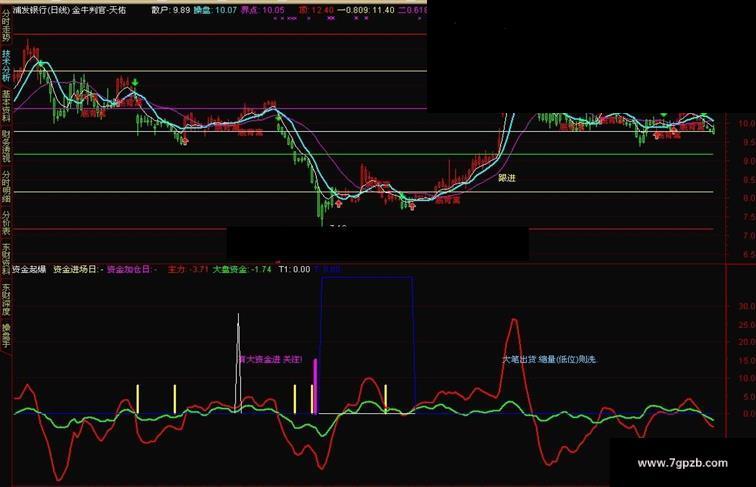This screenshot has width=756, height=487.
Task: Click the 有大资金进 关注! annotation
Action: point(270,359)
